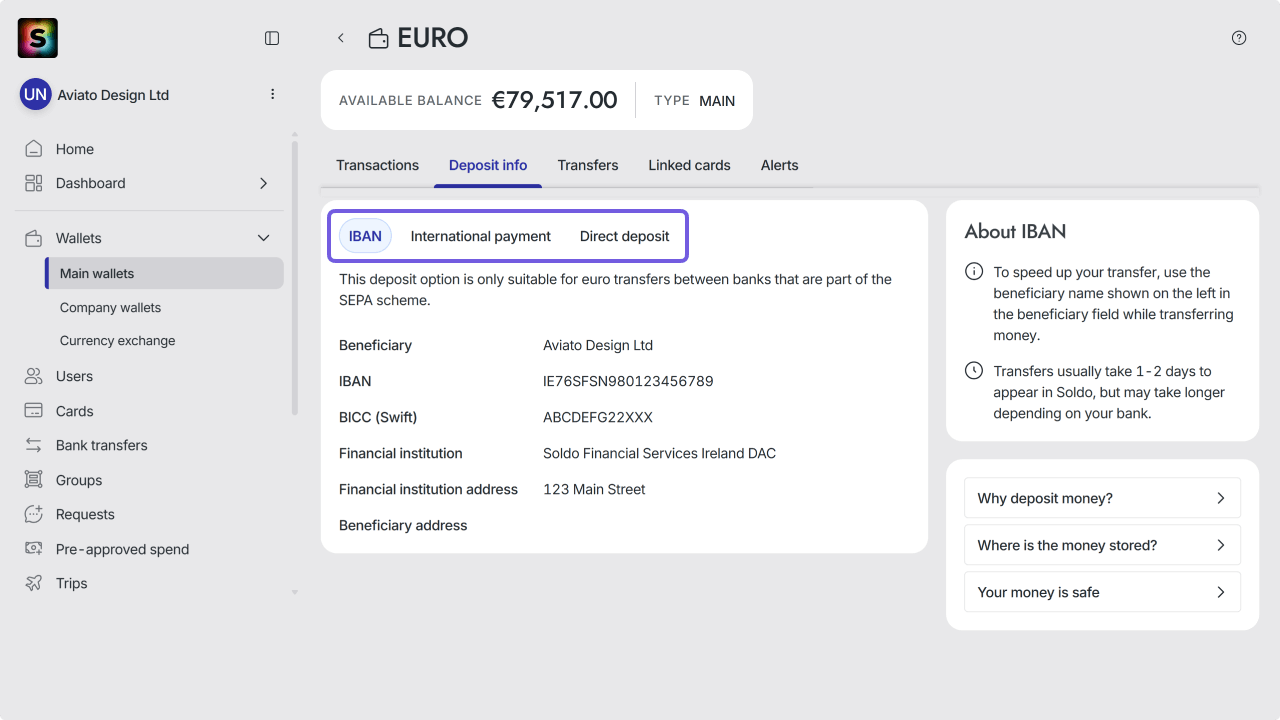Click the sidebar scroll down arrow

pyautogui.click(x=294, y=592)
